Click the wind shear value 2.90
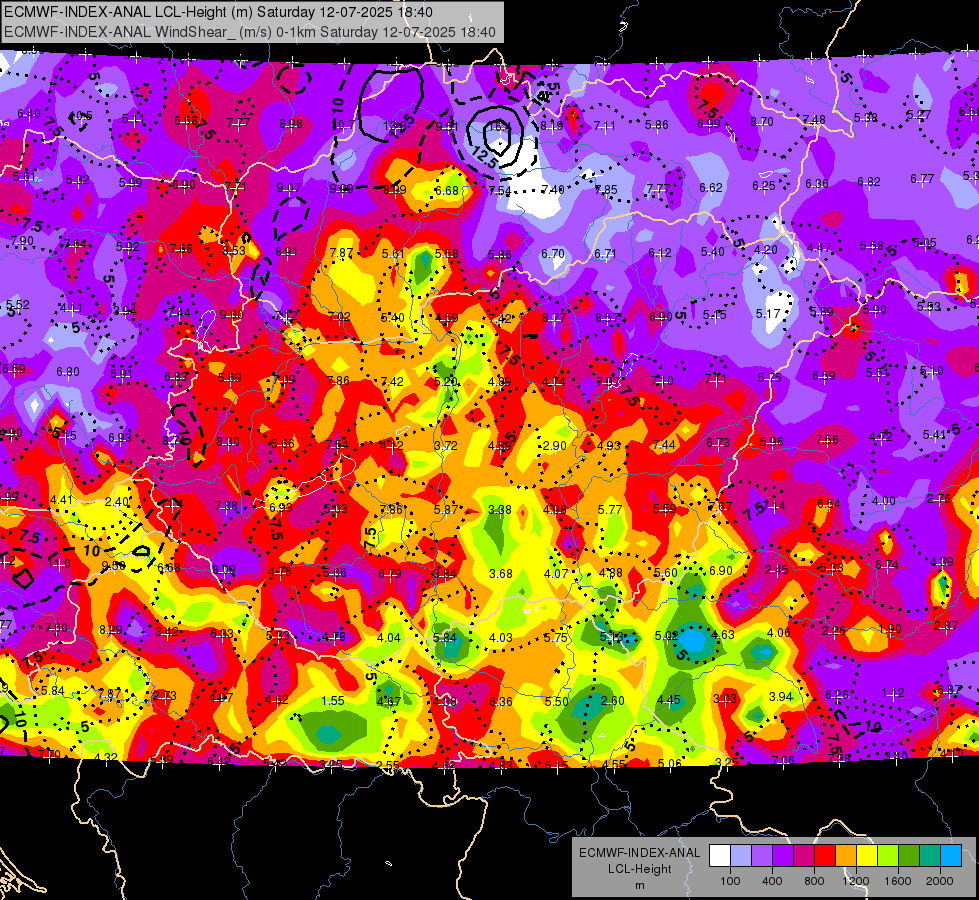The image size is (979, 900). pos(554,445)
